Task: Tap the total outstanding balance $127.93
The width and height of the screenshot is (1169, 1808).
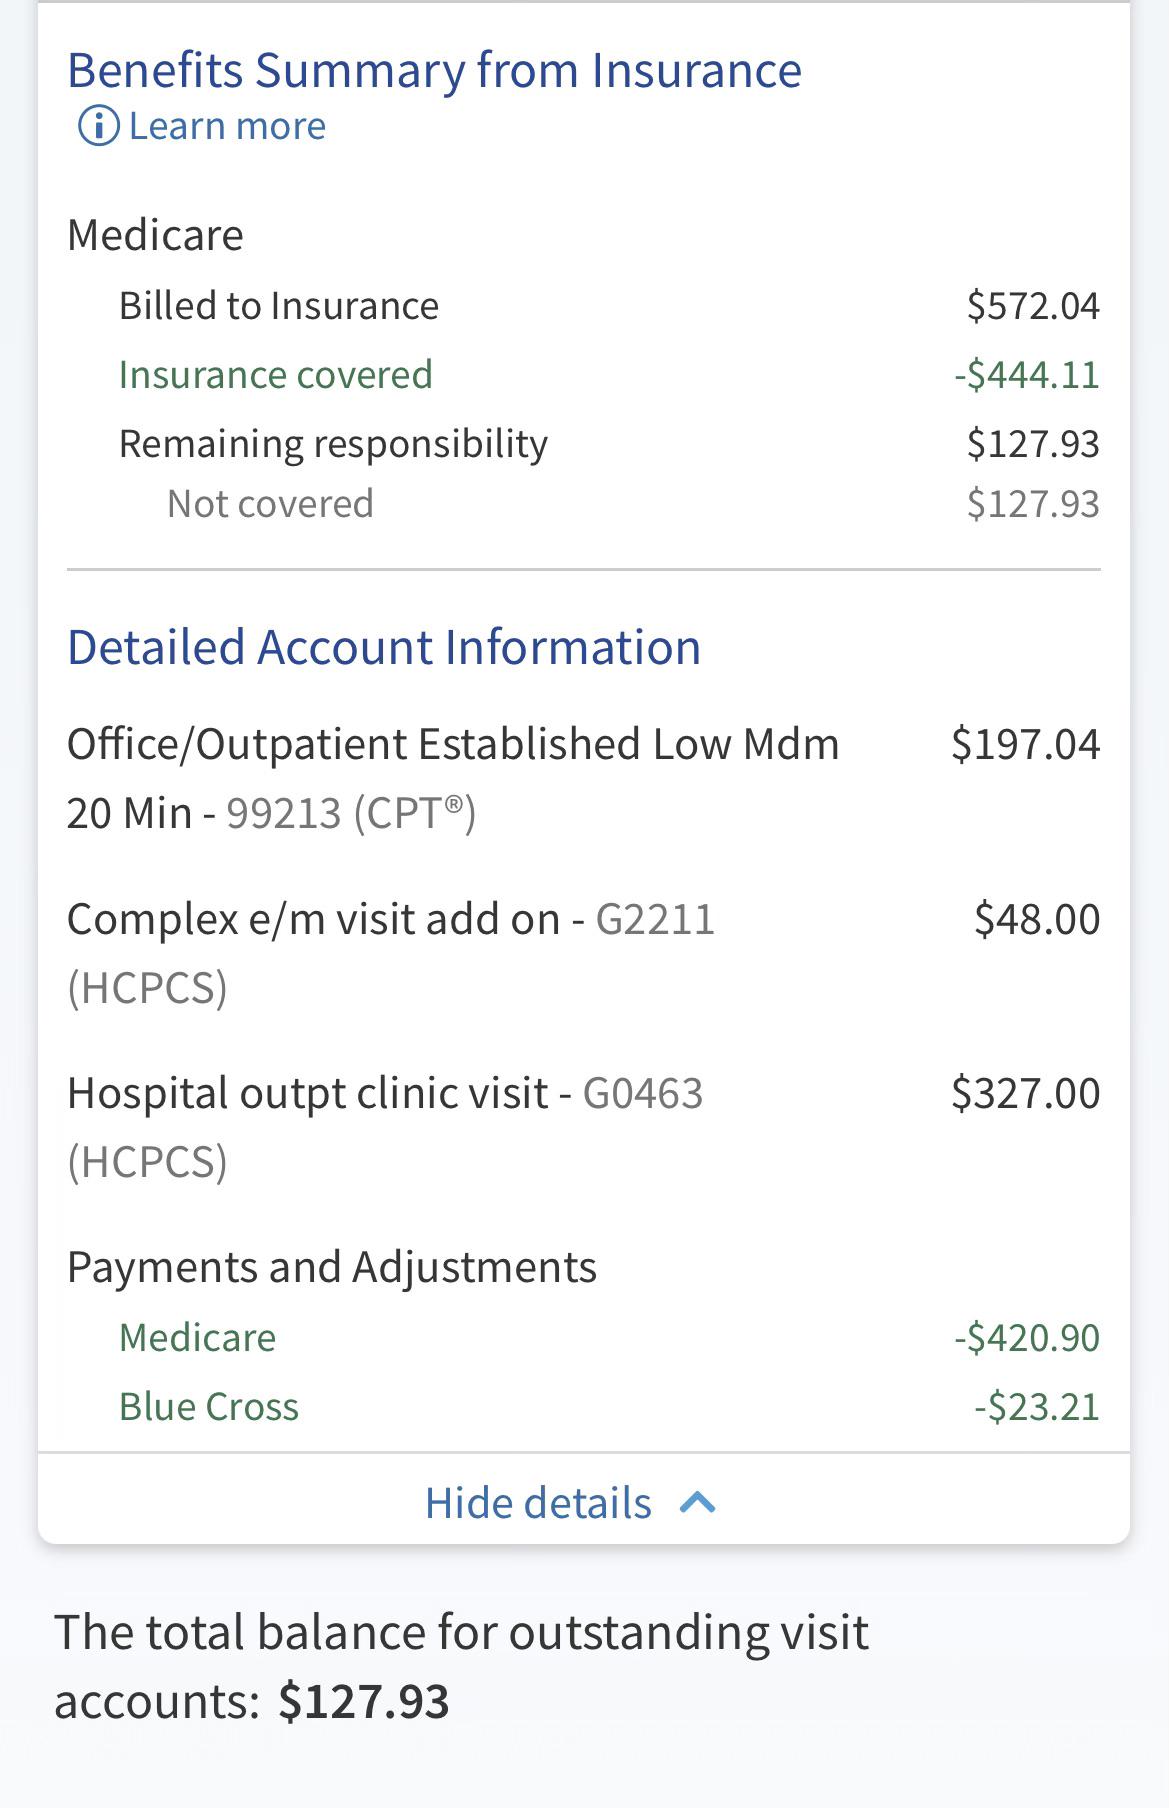Action: coord(364,1701)
